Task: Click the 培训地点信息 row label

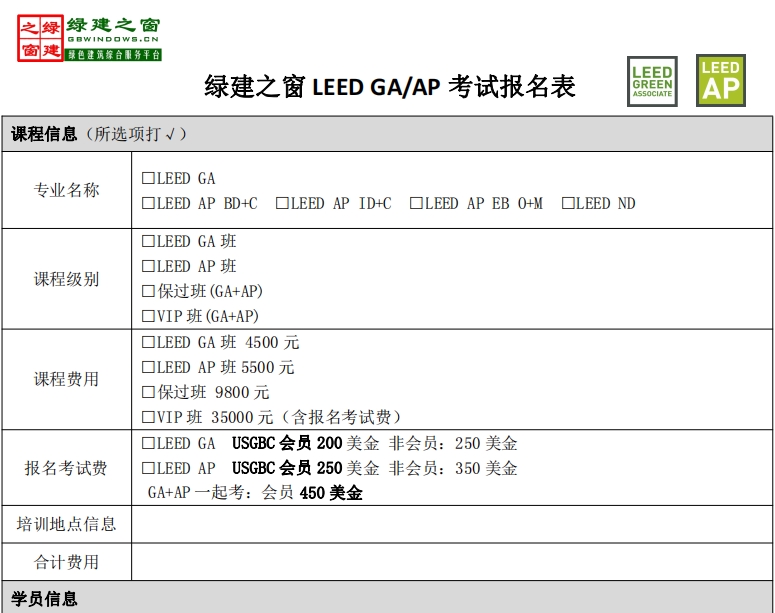Action: tap(66, 524)
